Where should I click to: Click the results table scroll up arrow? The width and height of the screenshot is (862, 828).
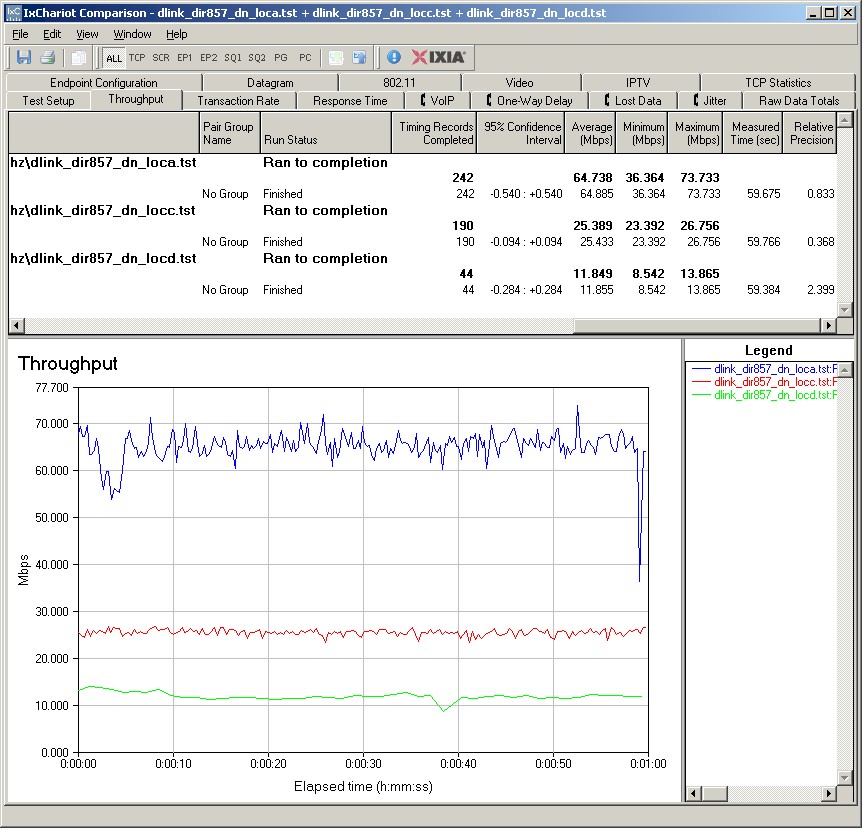pos(845,119)
